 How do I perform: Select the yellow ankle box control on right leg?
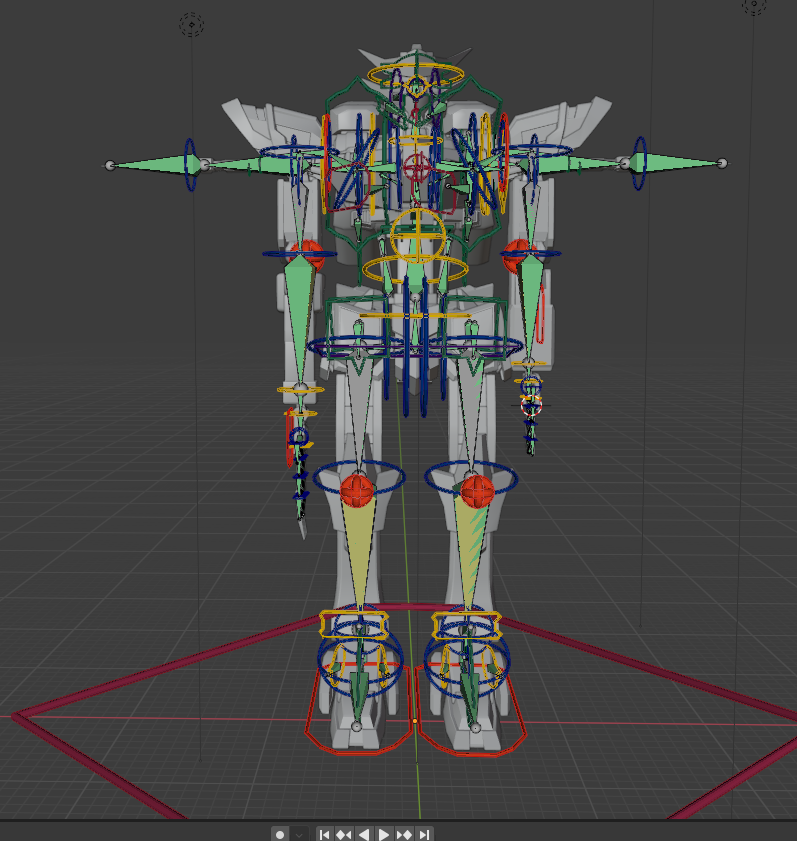467,625
